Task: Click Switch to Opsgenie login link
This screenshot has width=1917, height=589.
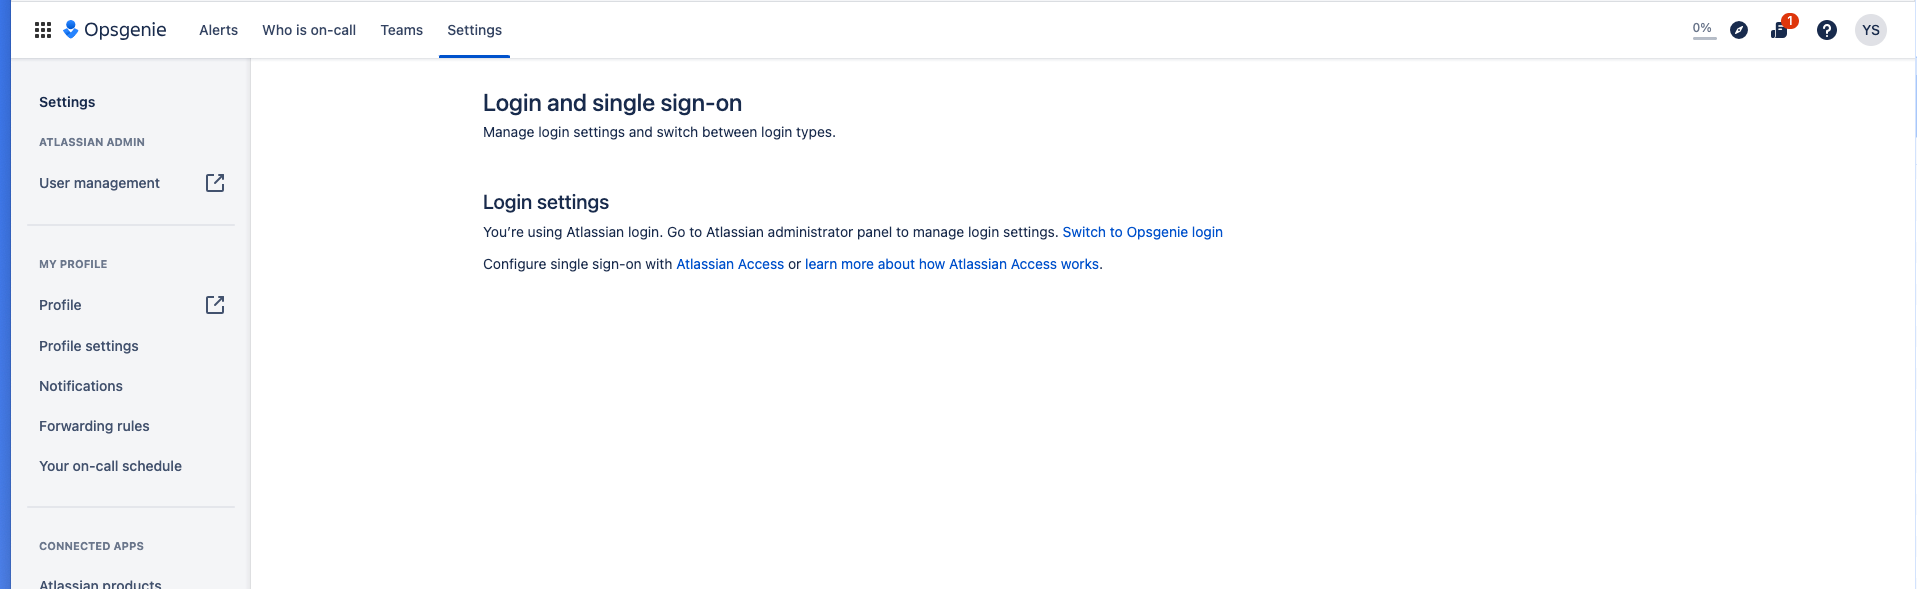Action: click(1142, 232)
